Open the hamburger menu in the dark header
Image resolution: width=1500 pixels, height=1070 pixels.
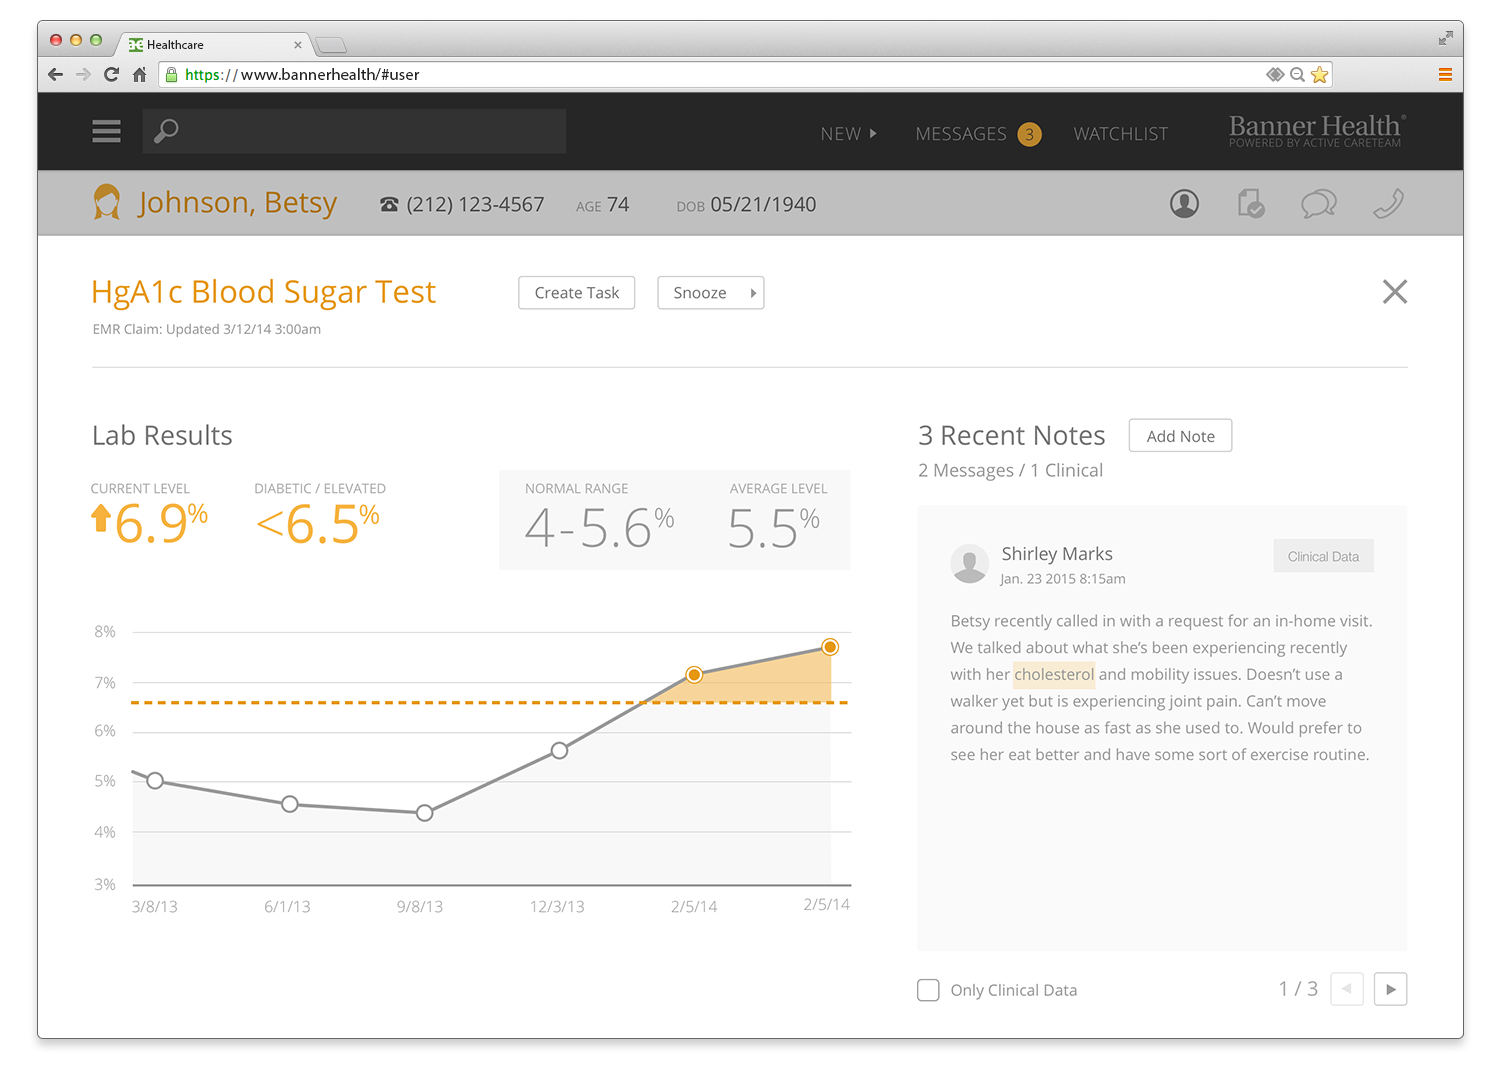click(106, 131)
